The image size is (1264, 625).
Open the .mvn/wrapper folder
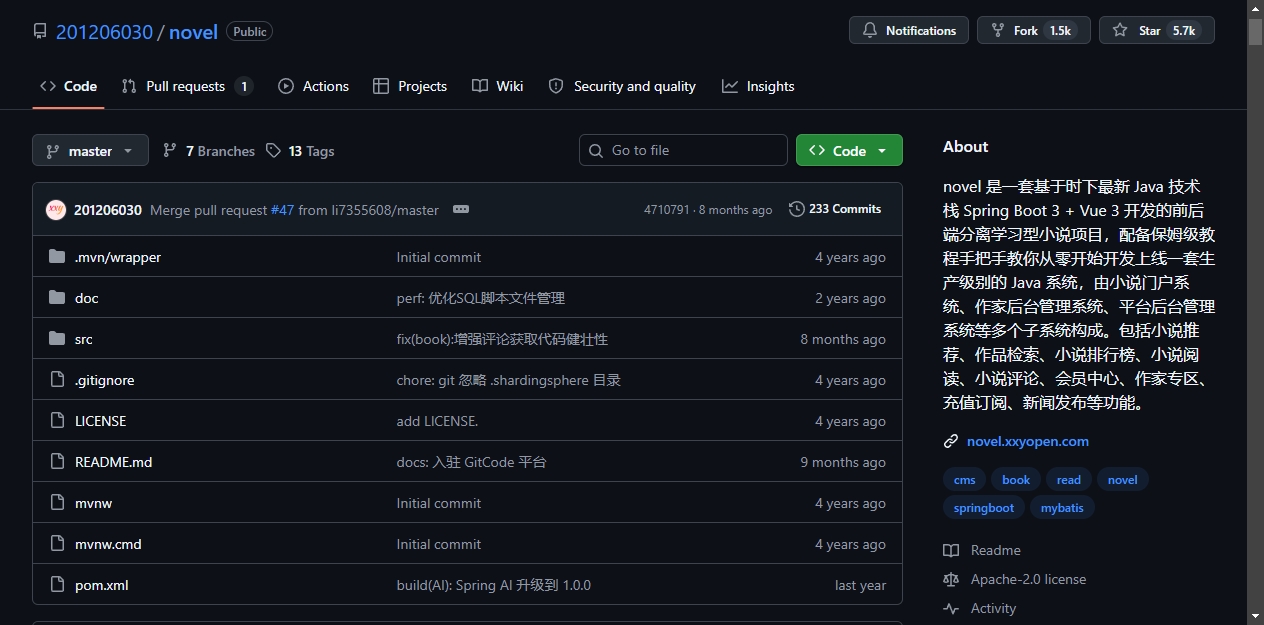(x=118, y=257)
